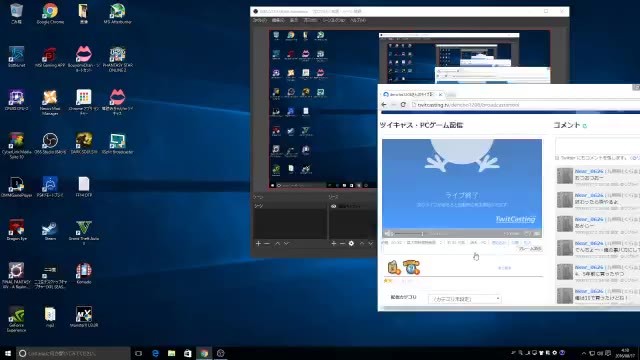Viewport: 640px width, 360px height.
Task: Launch CyberLink Media Suite 10 shortcut
Action: 16,146
